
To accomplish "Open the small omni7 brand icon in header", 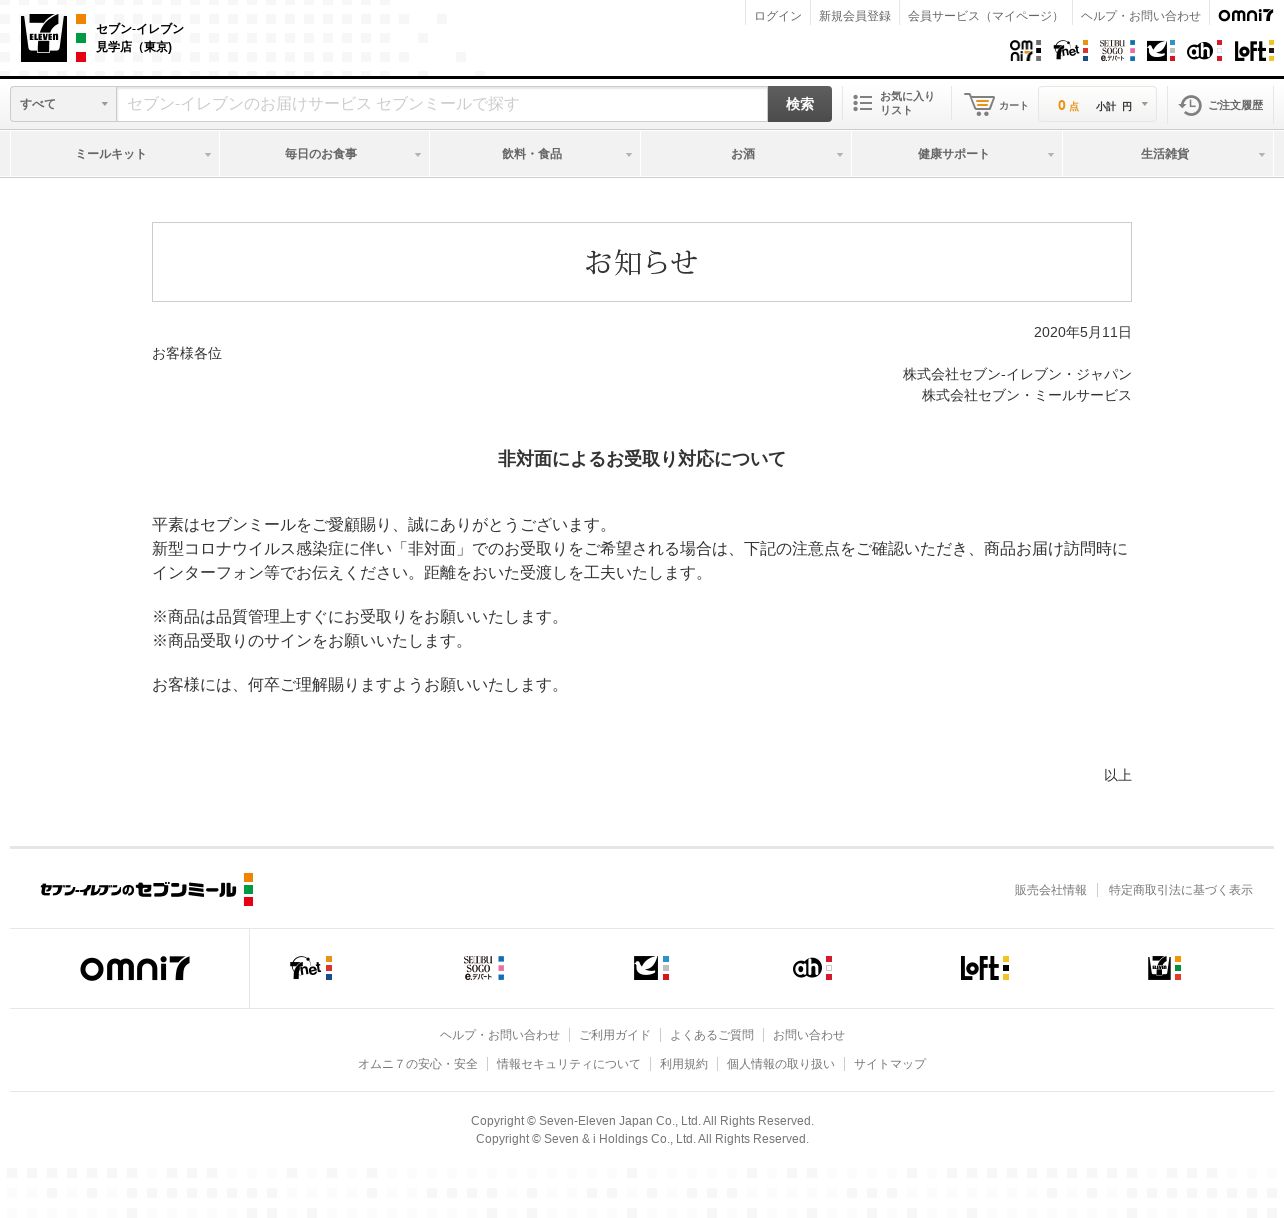I will point(1025,50).
